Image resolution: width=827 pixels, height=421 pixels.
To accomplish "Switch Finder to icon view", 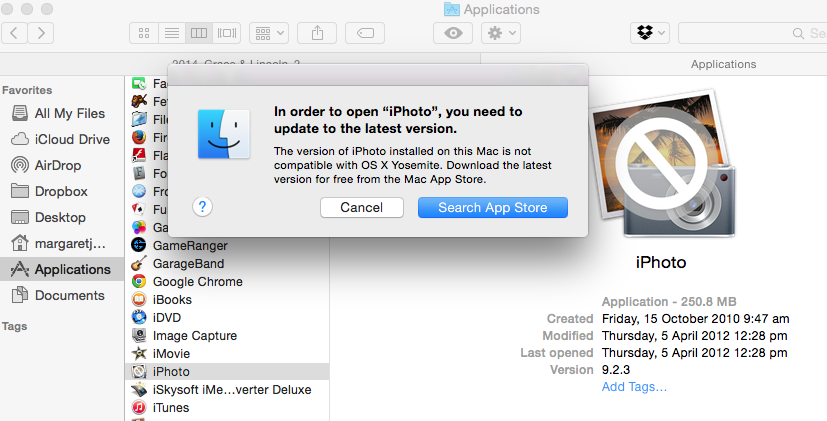I will coord(143,33).
